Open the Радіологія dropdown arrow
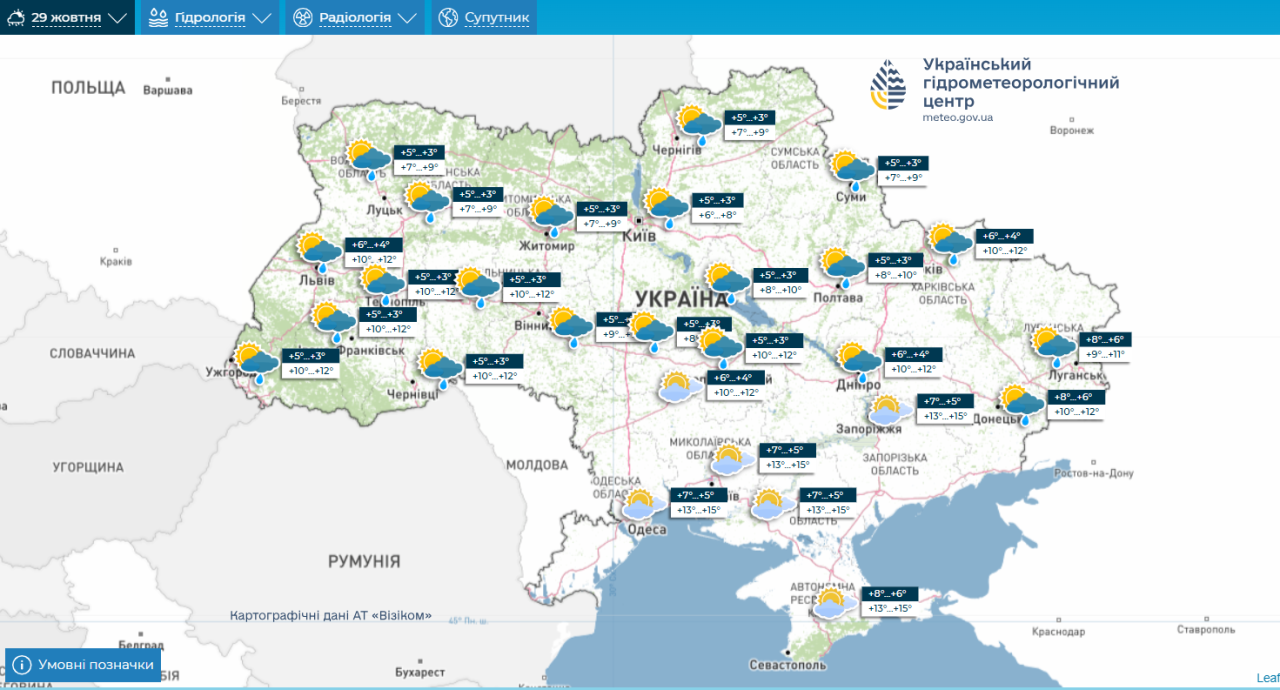Screen dimensions: 1280x690 [406, 17]
